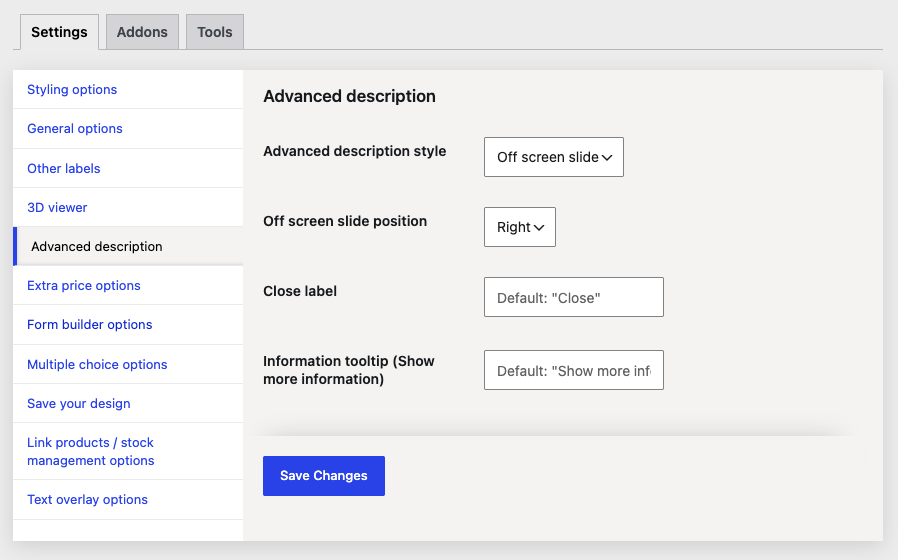This screenshot has width=898, height=560.
Task: Open Advanced description style dropdown
Action: point(554,157)
